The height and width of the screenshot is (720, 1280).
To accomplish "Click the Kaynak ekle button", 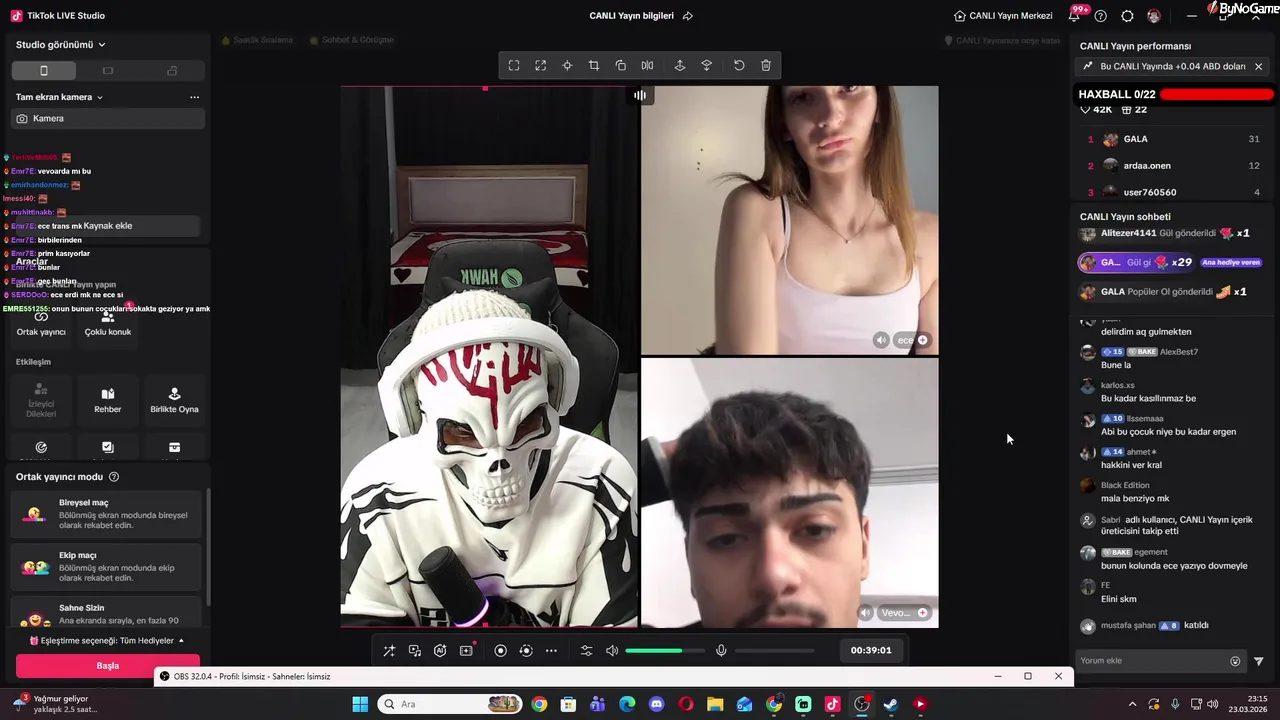I will pyautogui.click(x=108, y=226).
